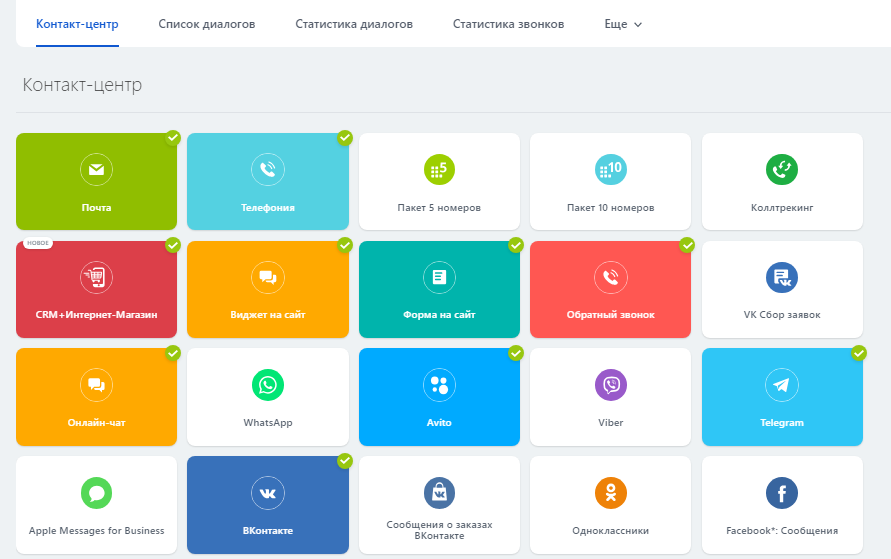The width and height of the screenshot is (891, 559).
Task: Click the Форма на сайт checkmark badge
Action: coord(516,245)
